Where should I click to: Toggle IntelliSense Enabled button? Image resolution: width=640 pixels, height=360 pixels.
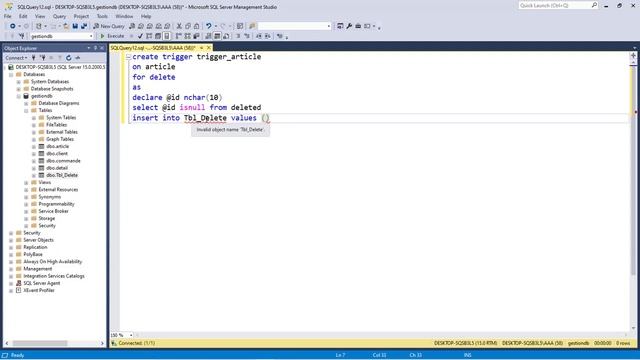tap(167, 36)
